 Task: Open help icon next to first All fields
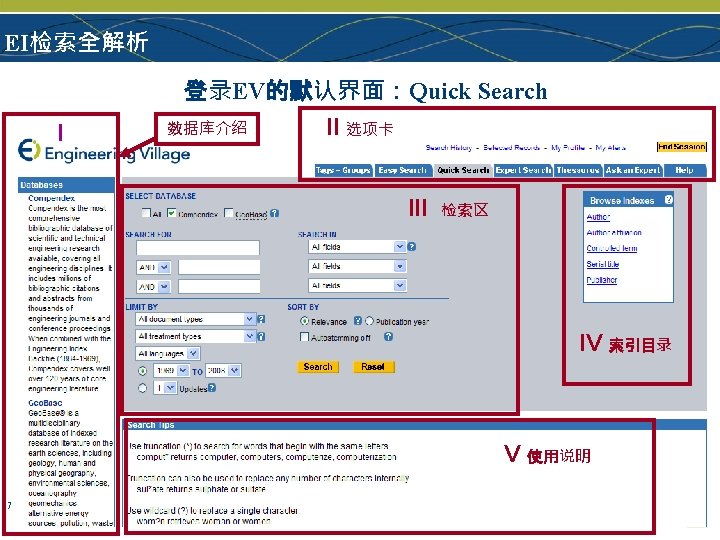click(412, 247)
